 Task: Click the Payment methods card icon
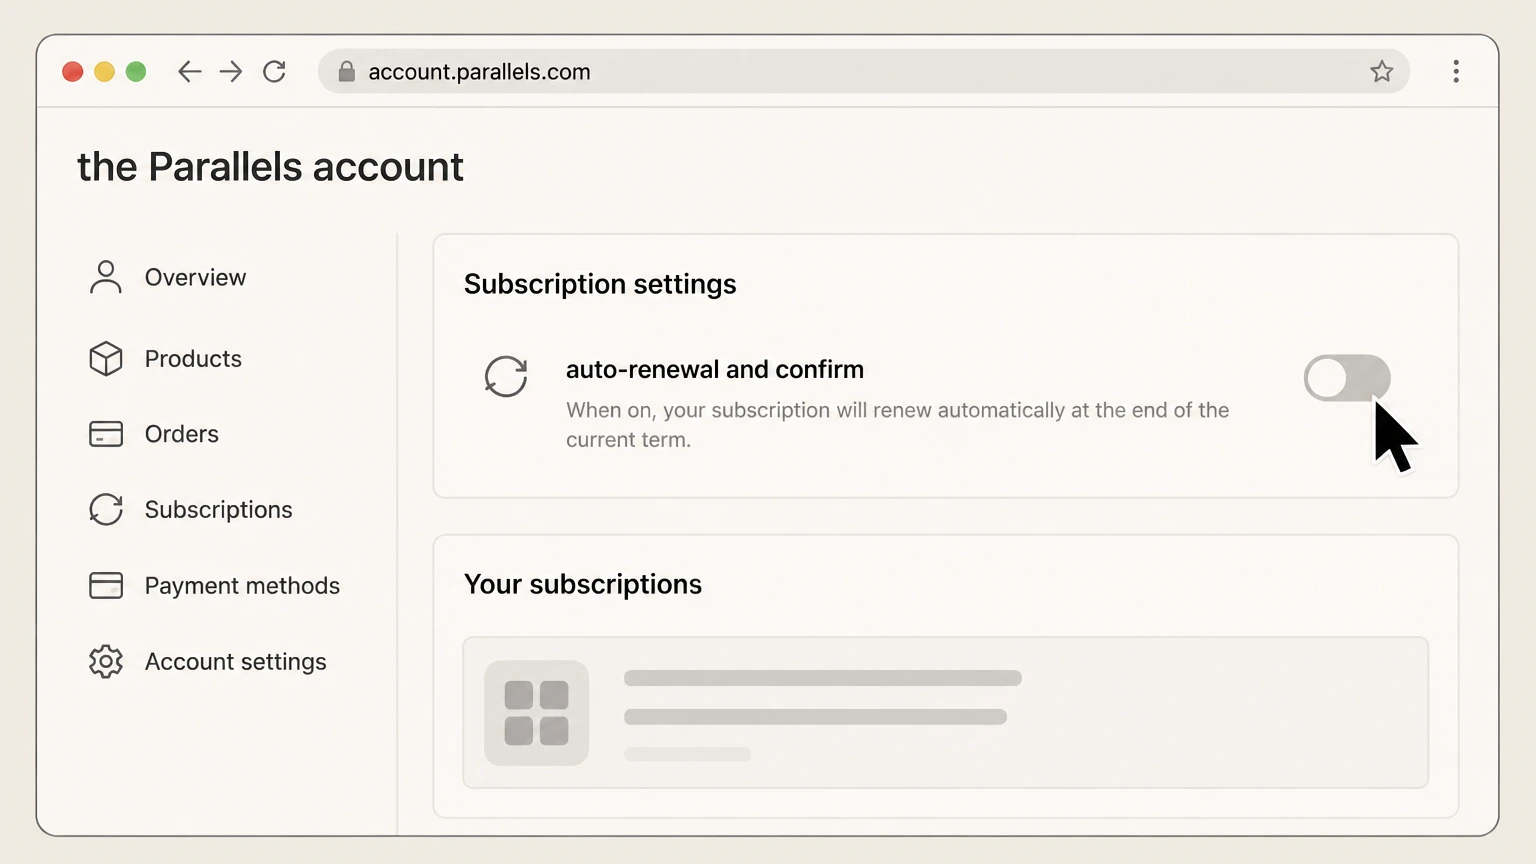[105, 585]
